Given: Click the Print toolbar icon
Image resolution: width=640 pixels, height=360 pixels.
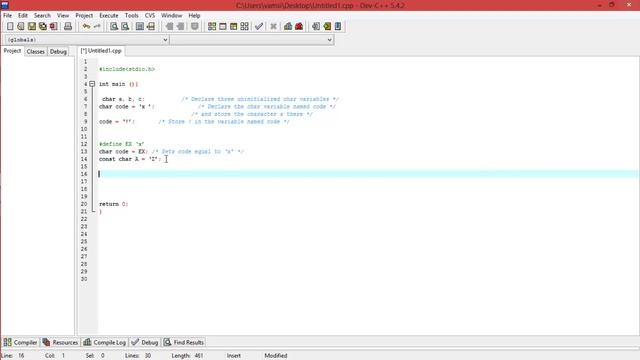Looking at the screenshot, I should [68, 27].
